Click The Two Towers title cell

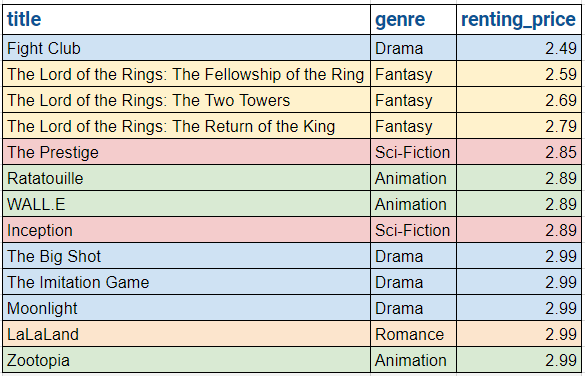pos(187,100)
